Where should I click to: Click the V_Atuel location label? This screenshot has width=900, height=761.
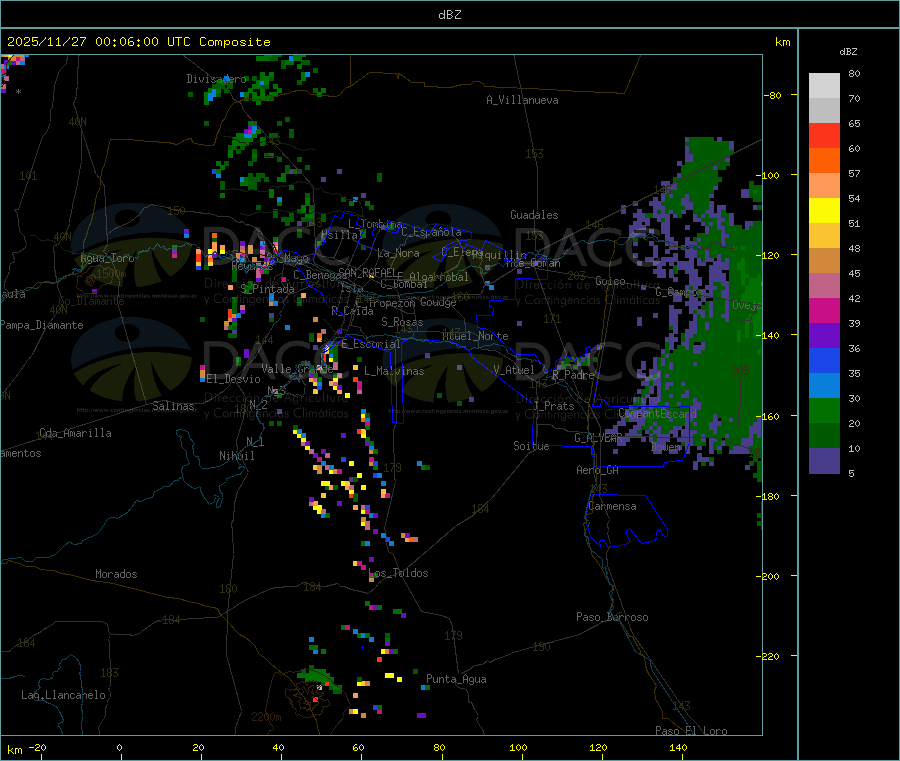[514, 370]
